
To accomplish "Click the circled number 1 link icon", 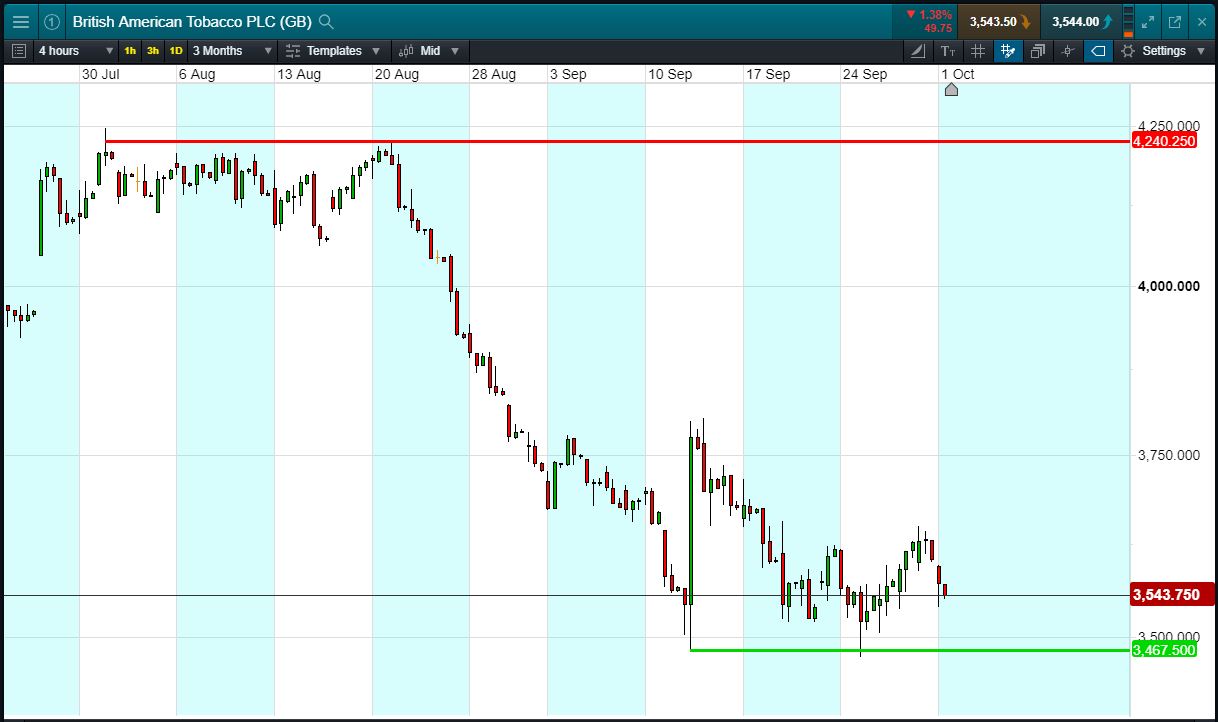I will 52,21.
